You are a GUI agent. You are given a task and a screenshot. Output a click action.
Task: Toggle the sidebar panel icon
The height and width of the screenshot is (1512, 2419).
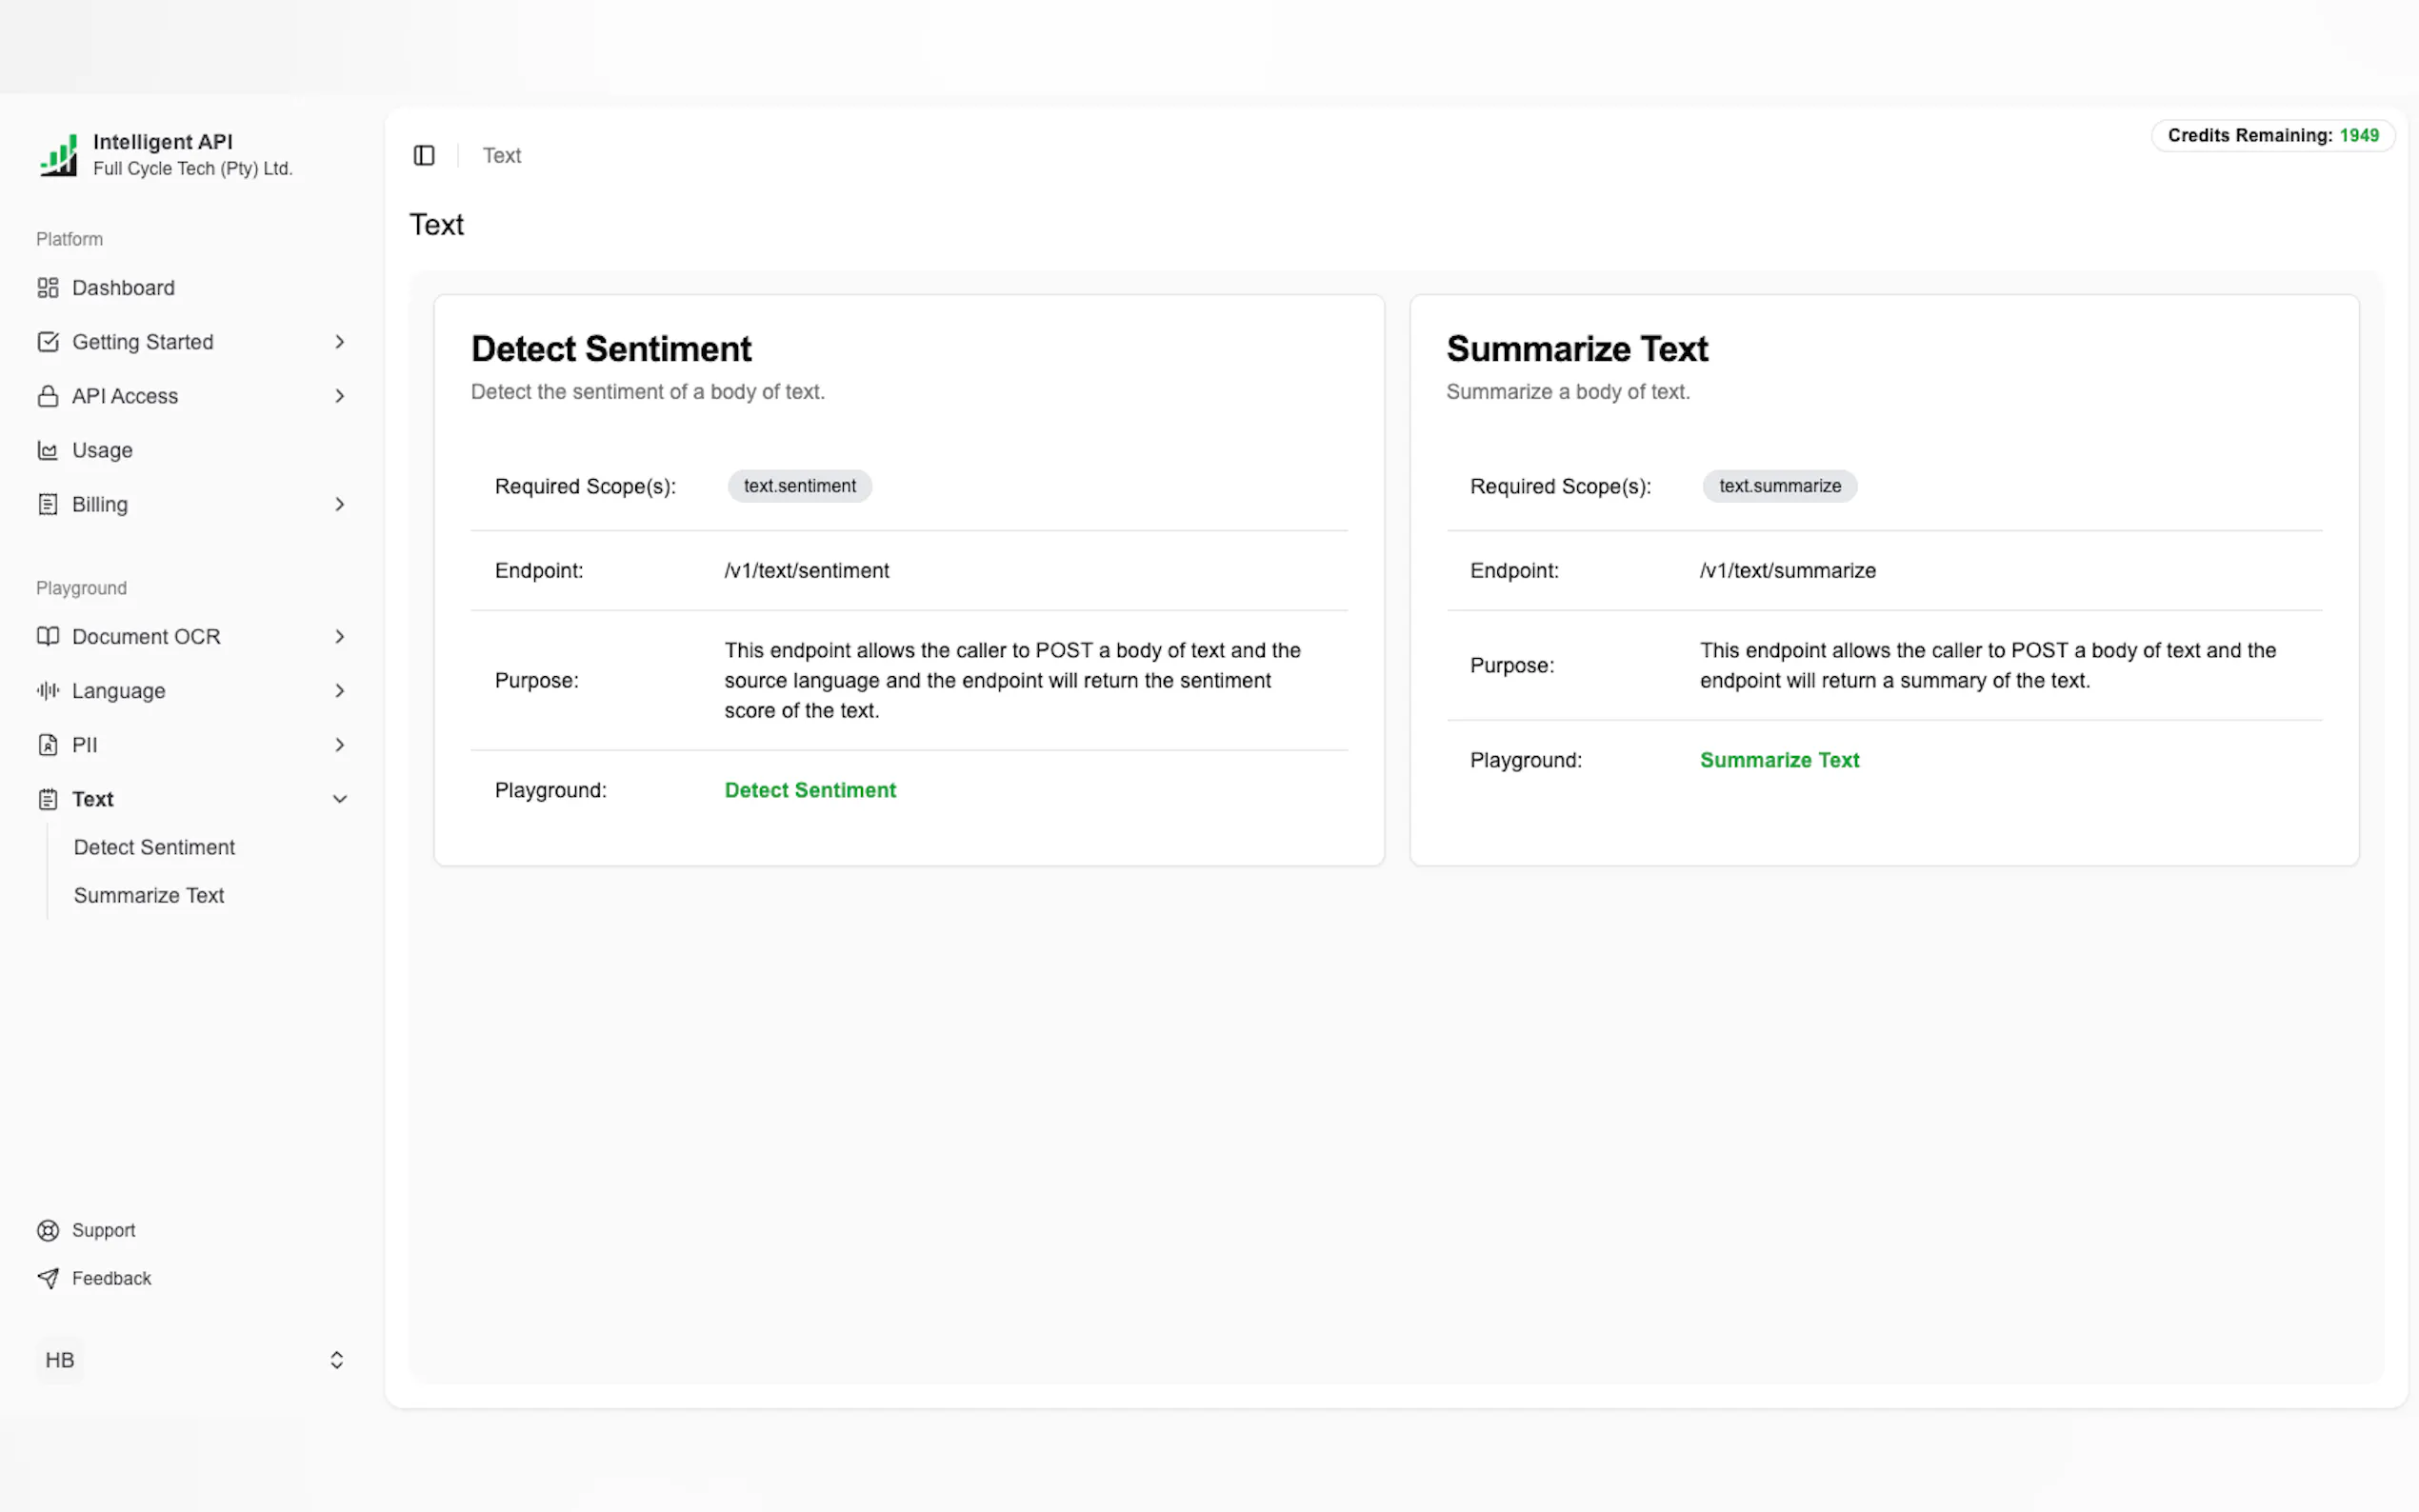pos(424,155)
